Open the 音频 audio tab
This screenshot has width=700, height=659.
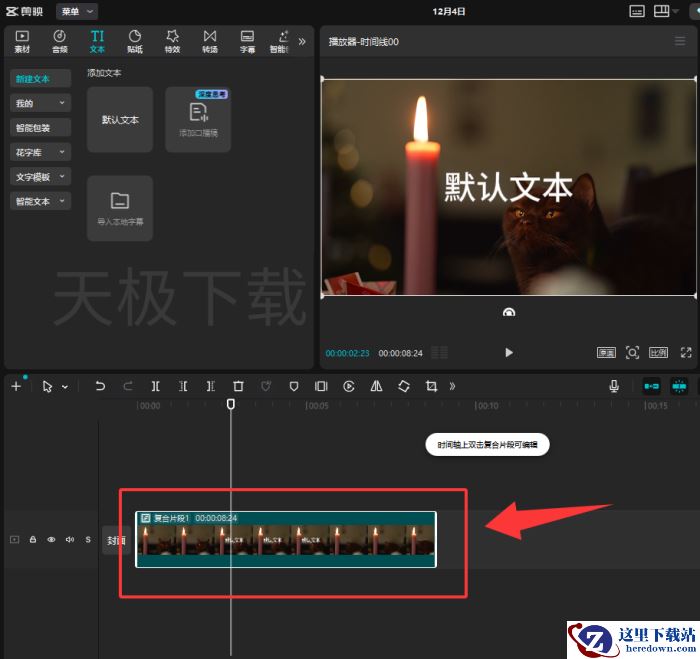[x=59, y=42]
